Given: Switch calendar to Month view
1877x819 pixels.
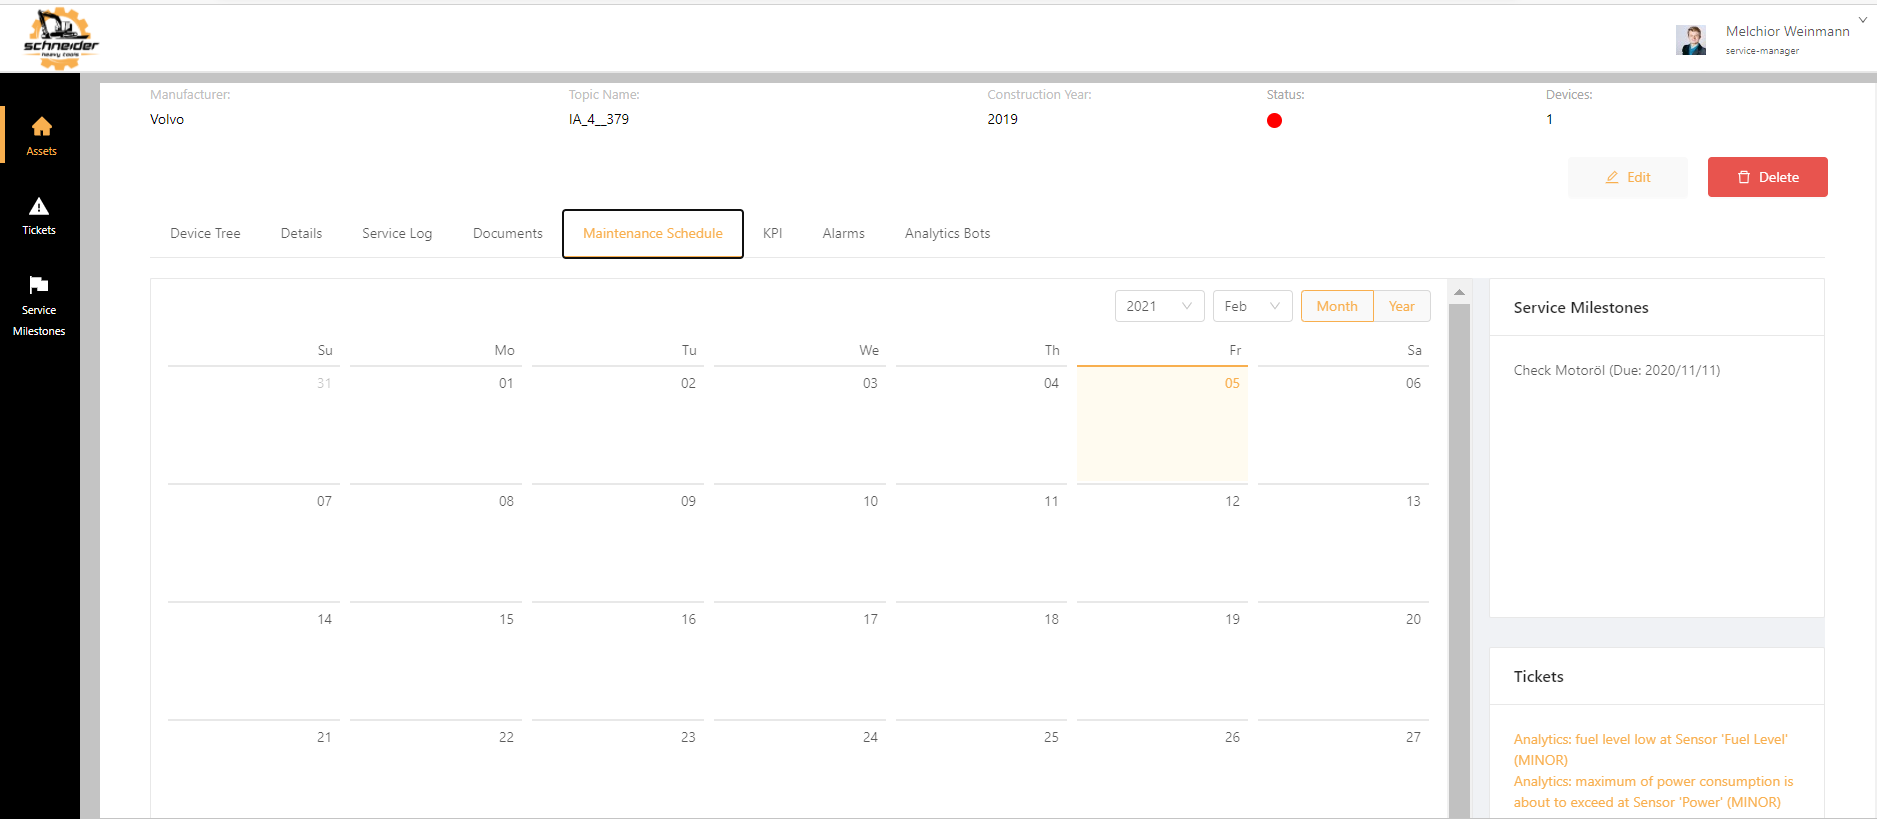Looking at the screenshot, I should pos(1336,306).
